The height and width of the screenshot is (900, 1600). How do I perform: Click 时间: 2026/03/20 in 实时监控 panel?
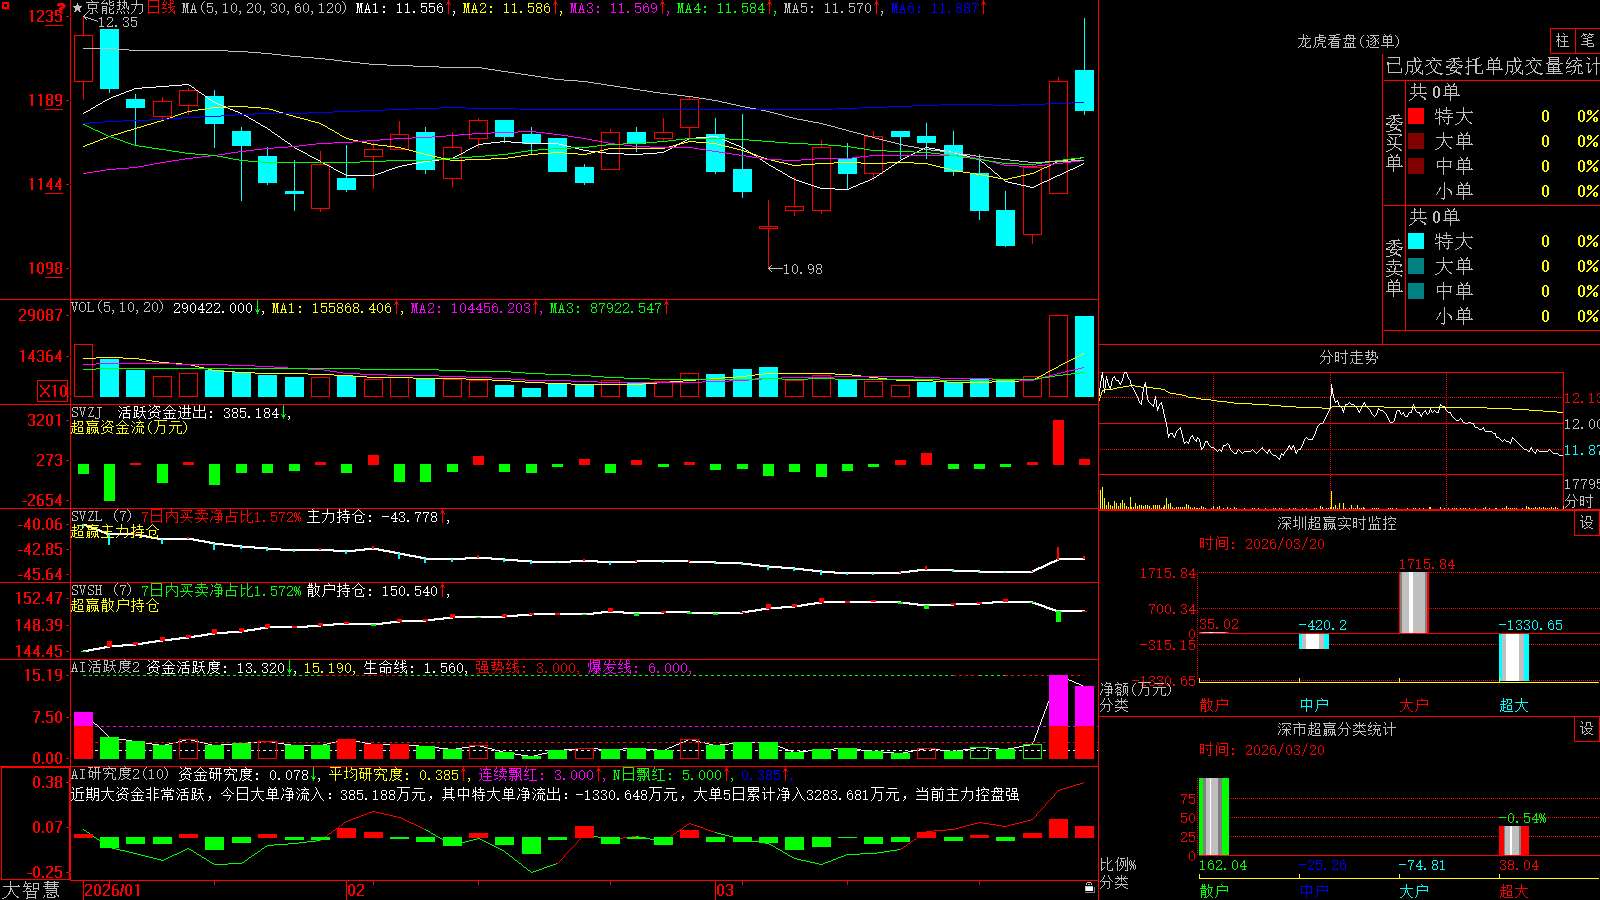(1262, 544)
